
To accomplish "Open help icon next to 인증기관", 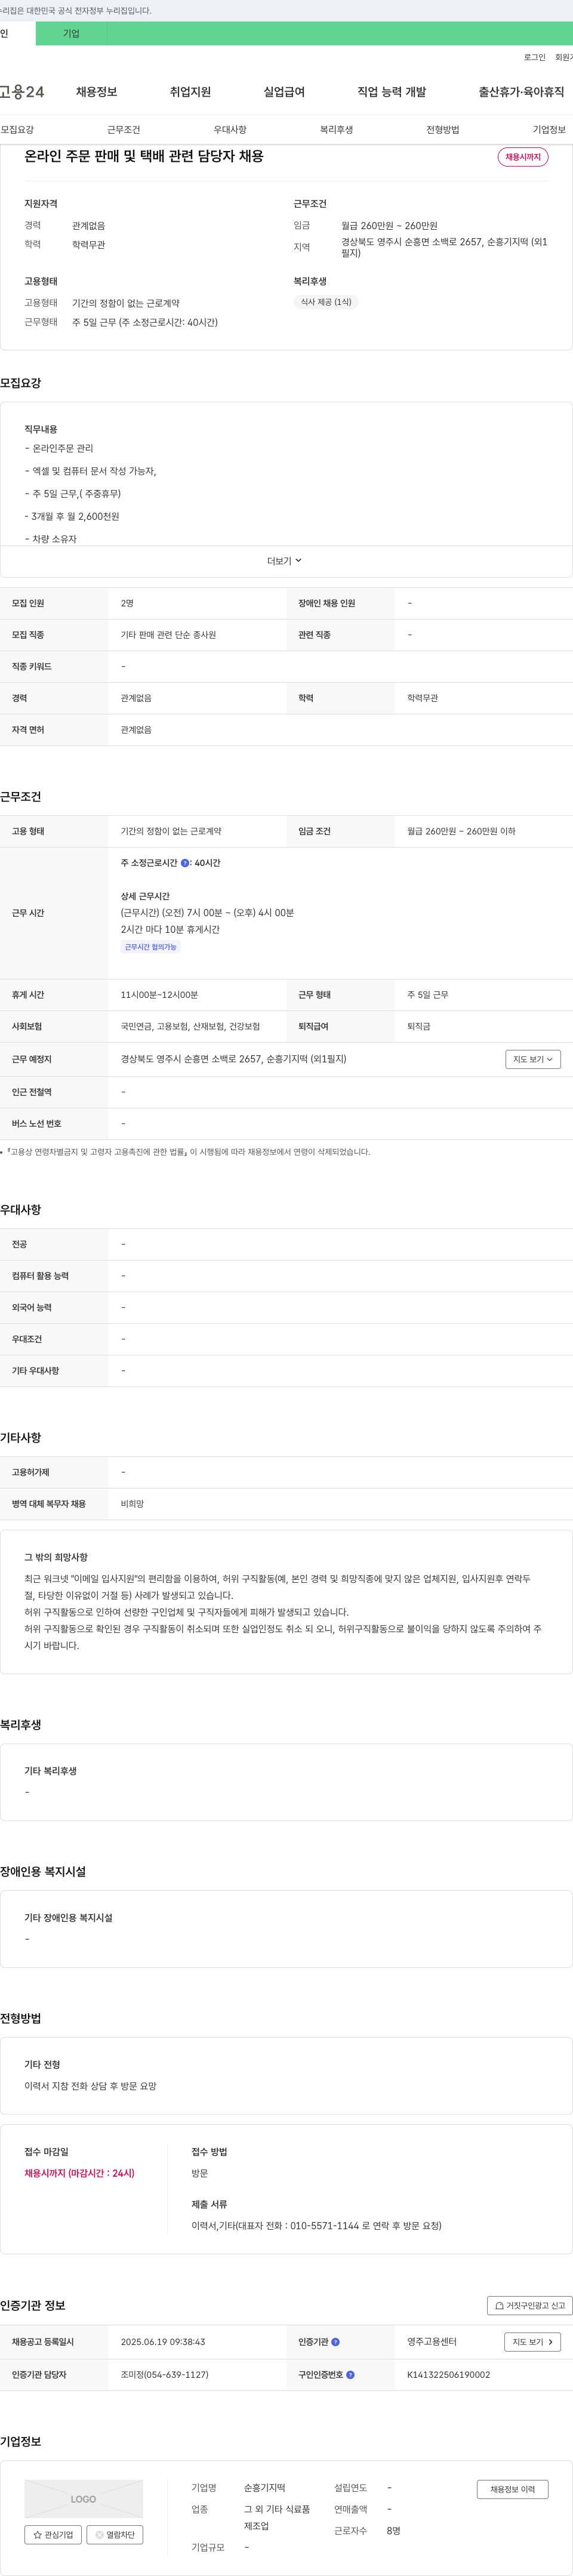I will [x=335, y=2342].
